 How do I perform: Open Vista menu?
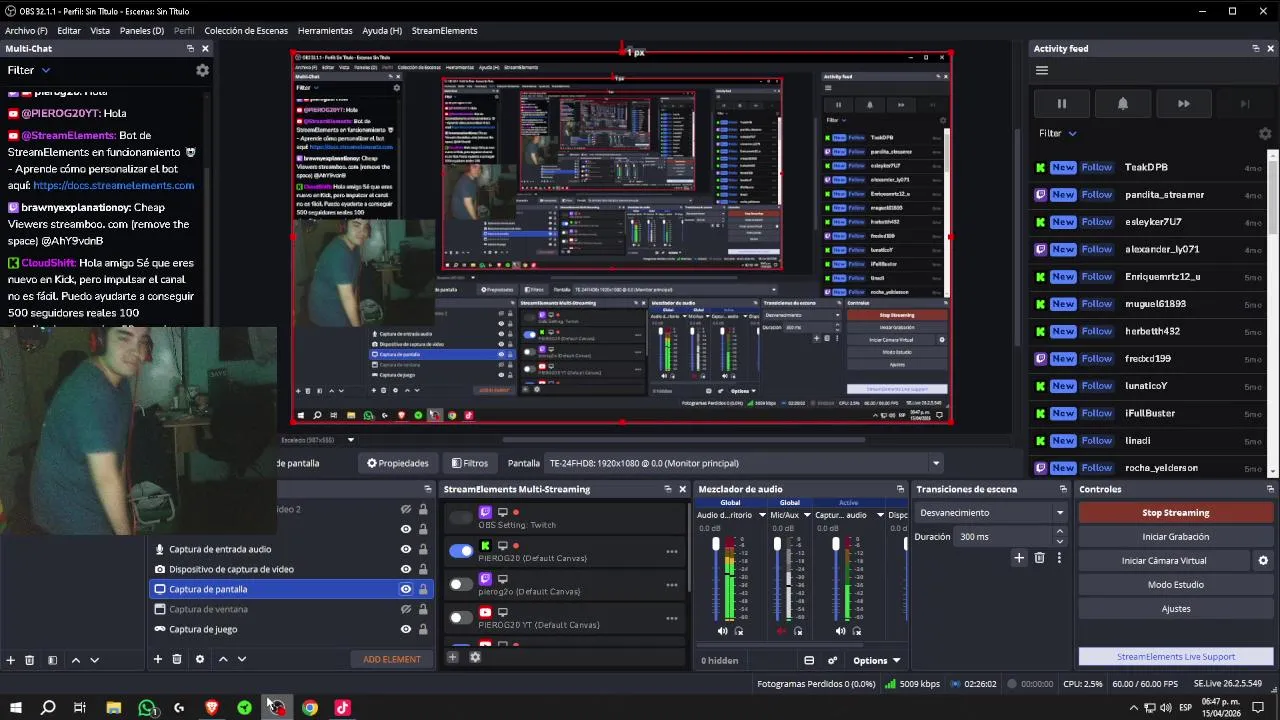[x=100, y=31]
